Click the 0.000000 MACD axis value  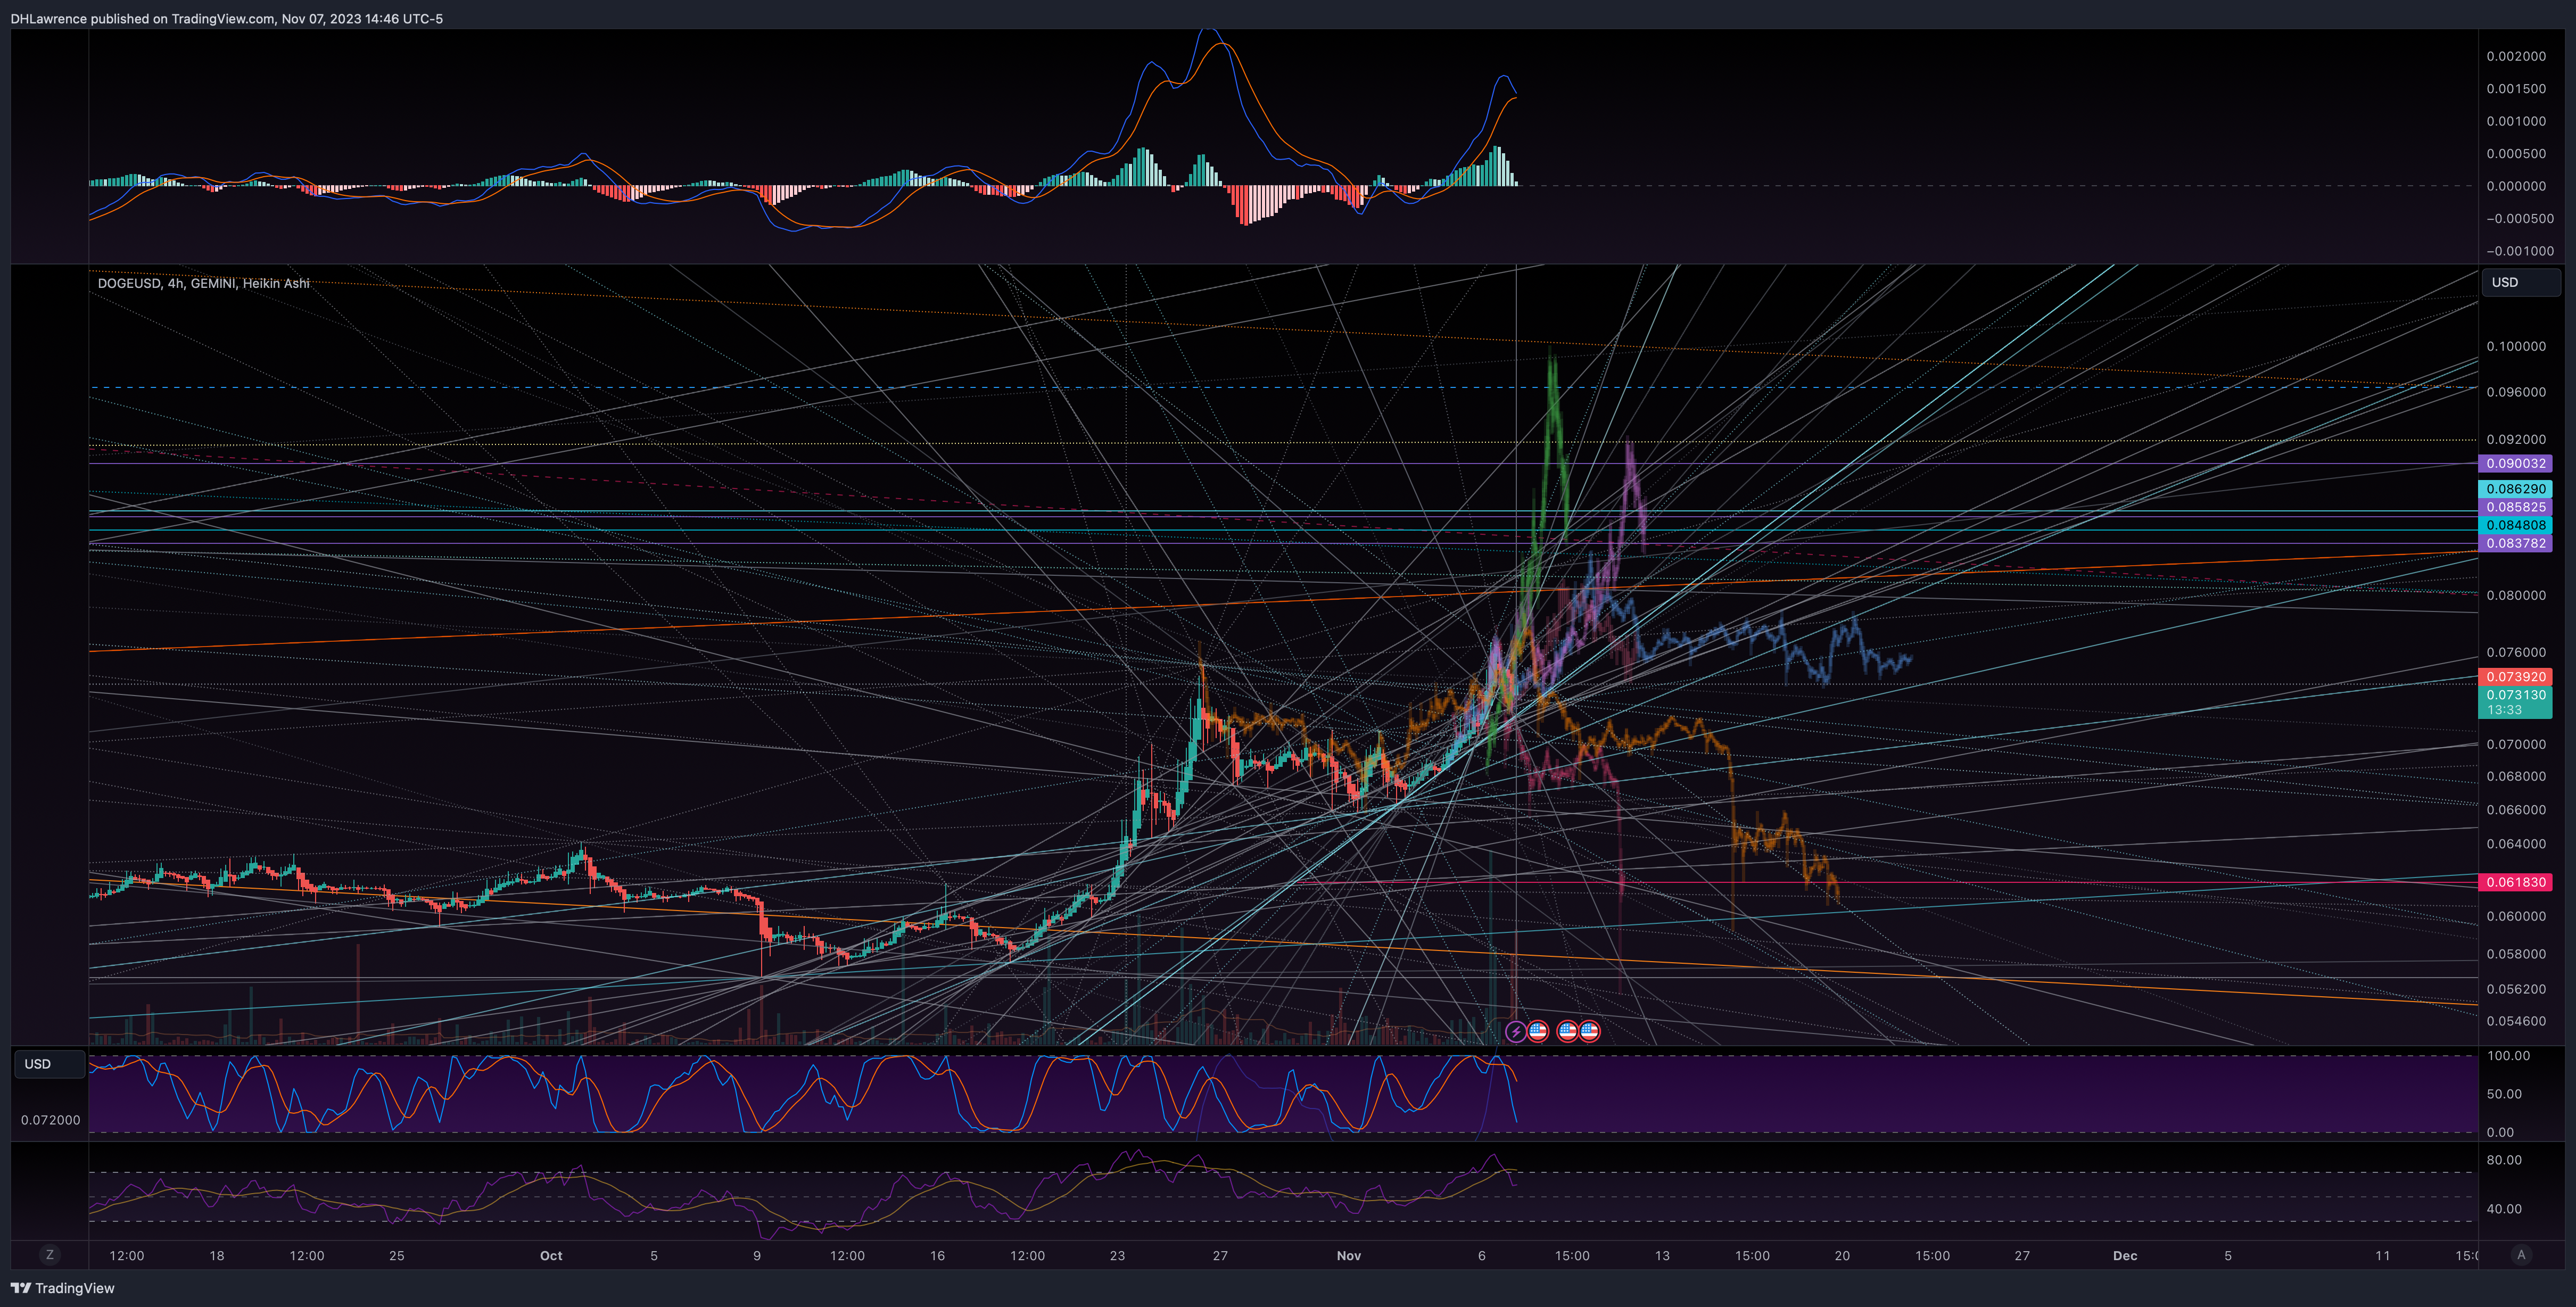pos(2516,186)
